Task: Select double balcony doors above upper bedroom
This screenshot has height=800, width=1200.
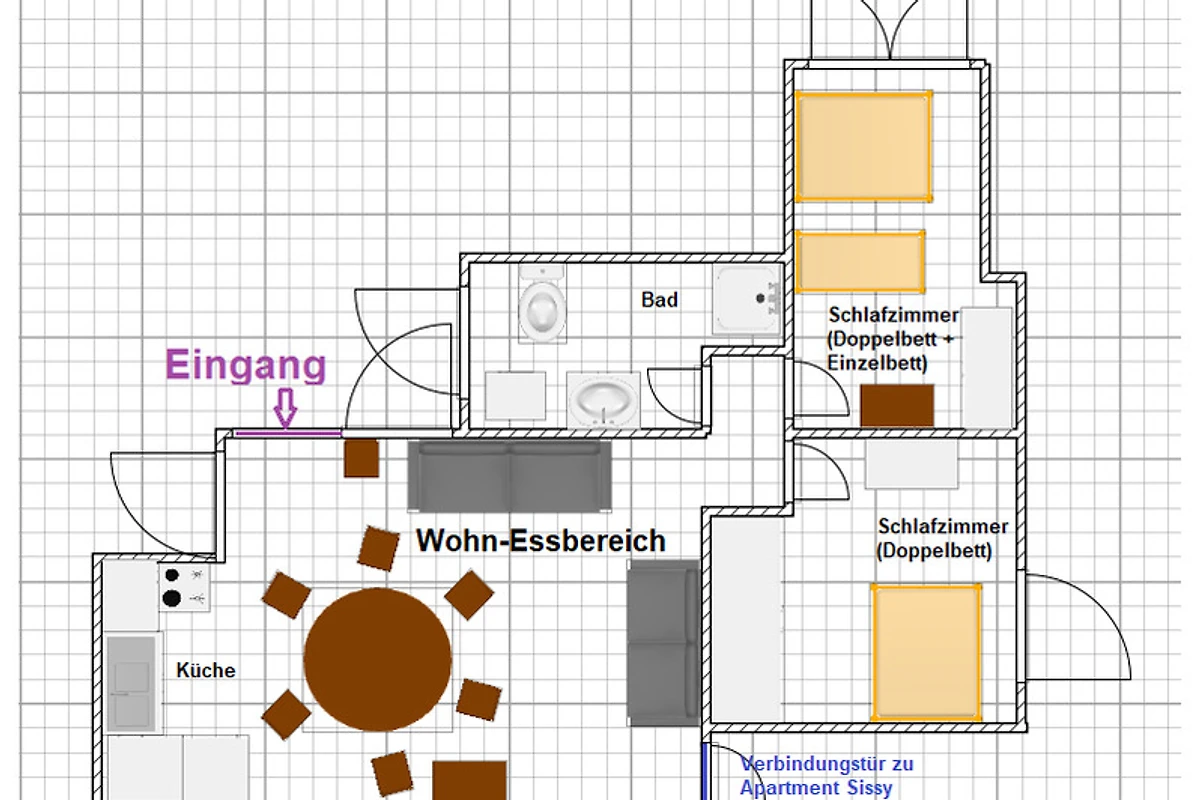Action: [x=888, y=30]
